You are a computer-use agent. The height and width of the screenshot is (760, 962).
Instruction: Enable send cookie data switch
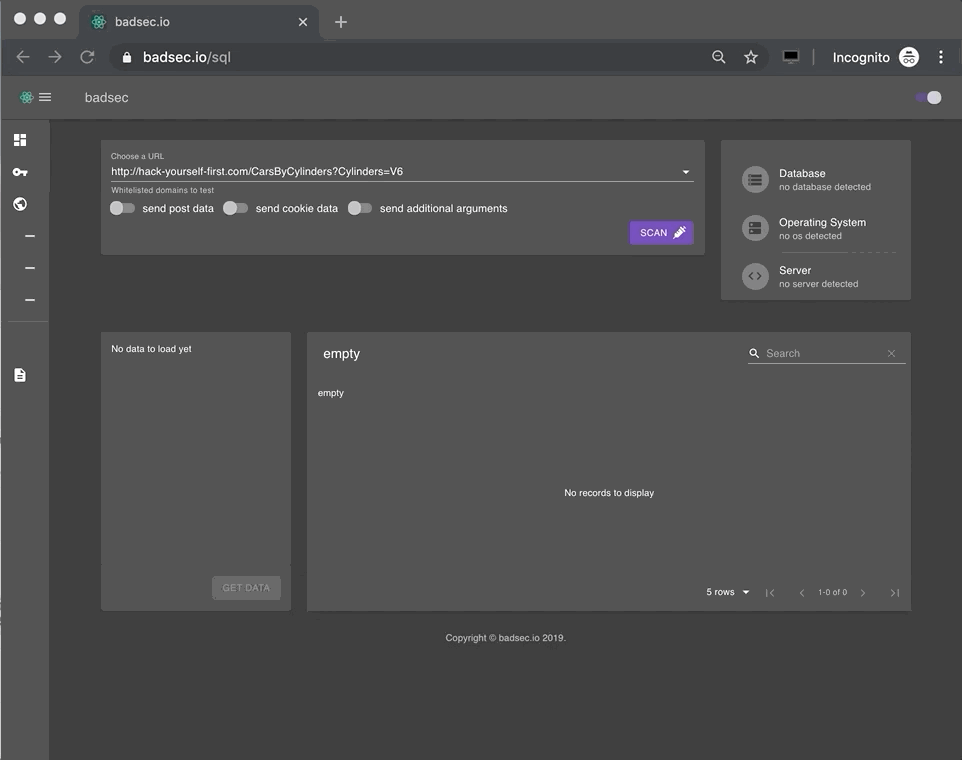coord(236,209)
